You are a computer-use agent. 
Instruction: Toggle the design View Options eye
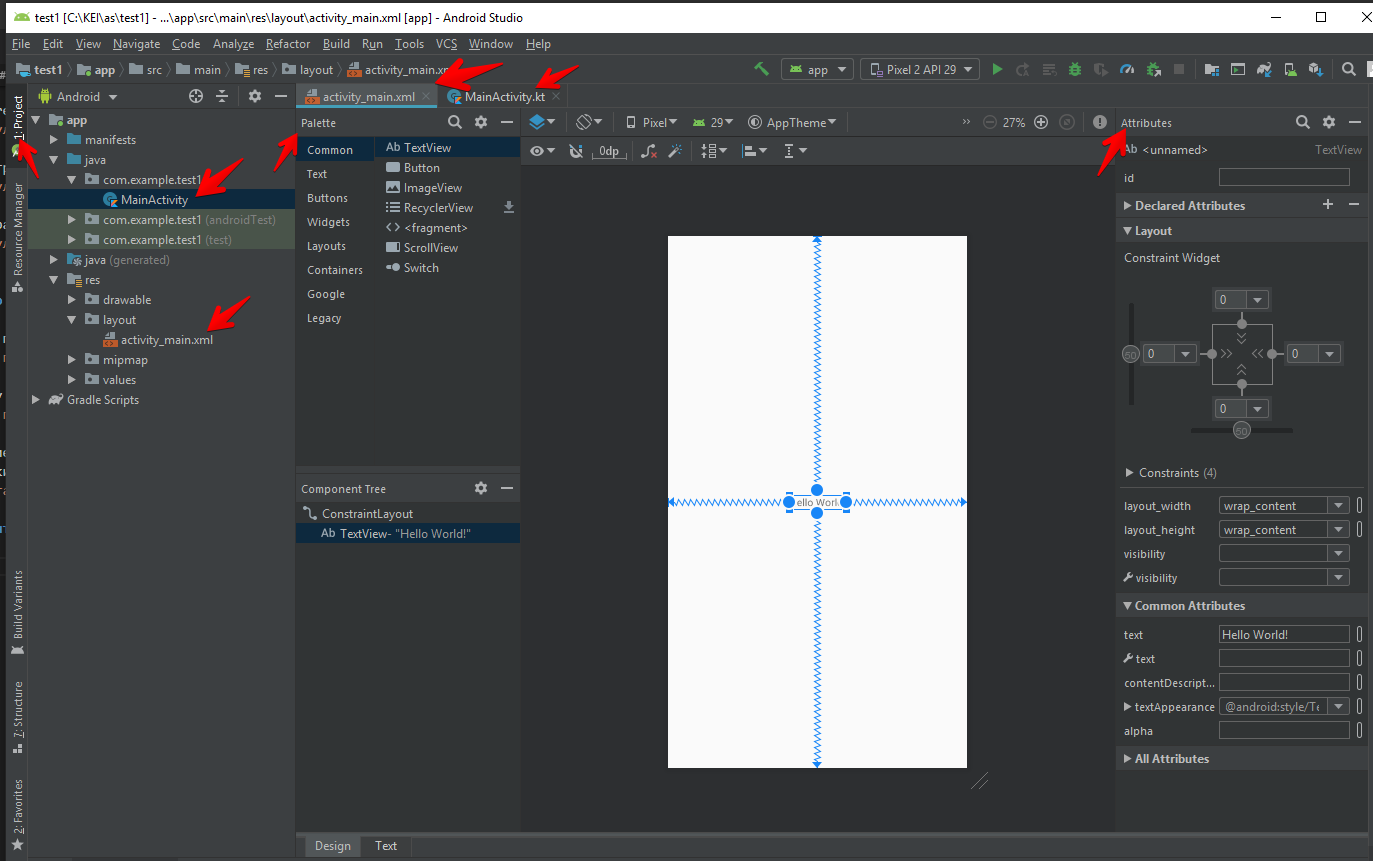click(x=542, y=151)
